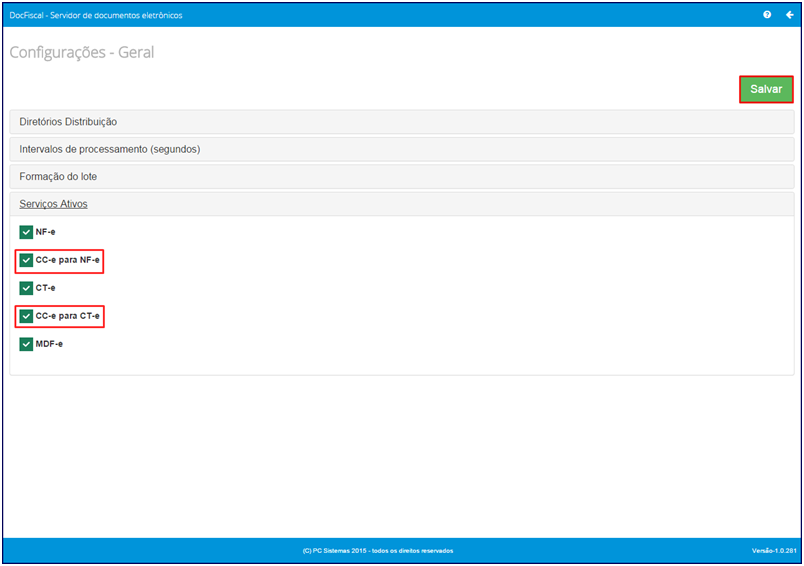Viewport: 804px width, 566px height.
Task: Toggle CC-e para NF-e checkbox
Action: click(x=26, y=260)
